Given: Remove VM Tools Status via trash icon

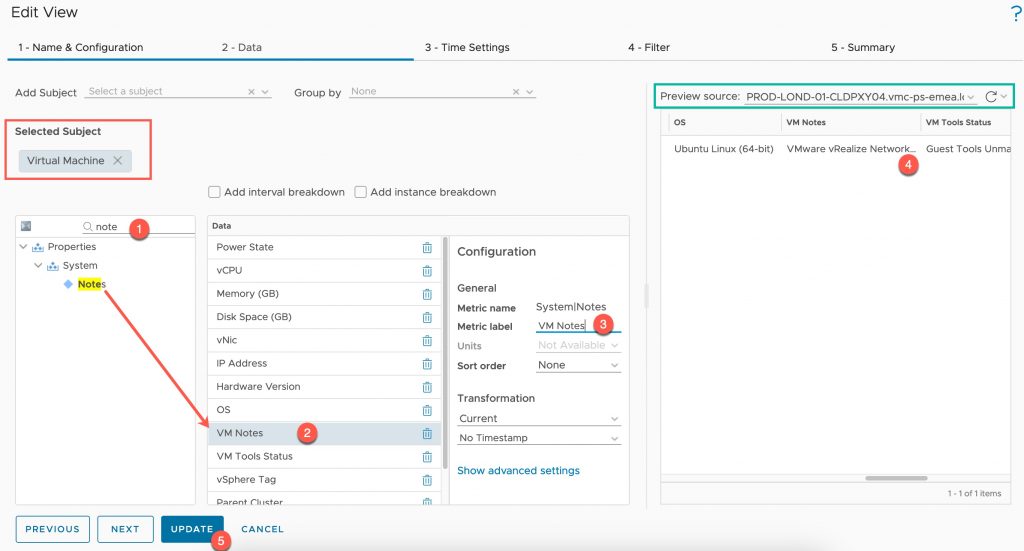Looking at the screenshot, I should pos(427,457).
